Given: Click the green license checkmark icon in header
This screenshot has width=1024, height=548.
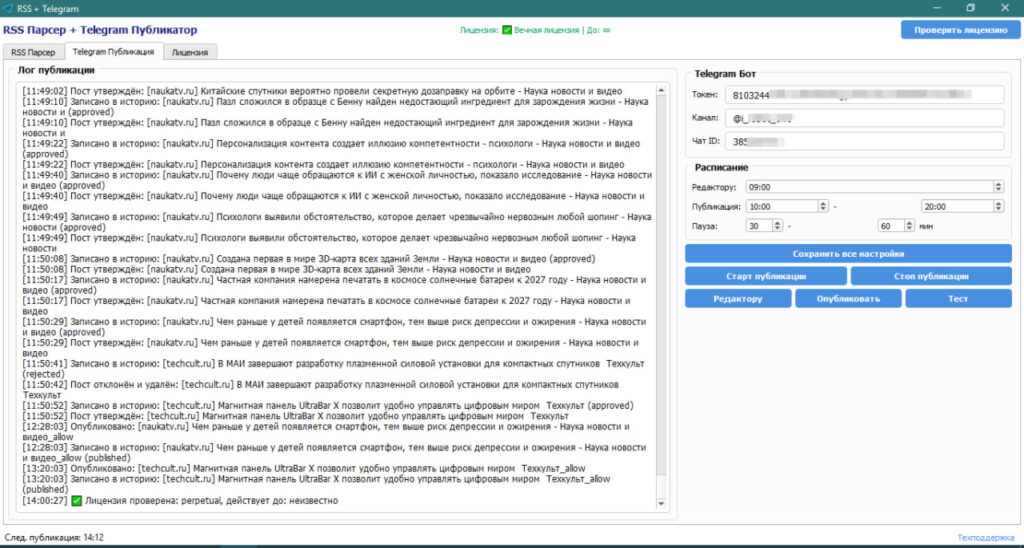Looking at the screenshot, I should tap(507, 30).
